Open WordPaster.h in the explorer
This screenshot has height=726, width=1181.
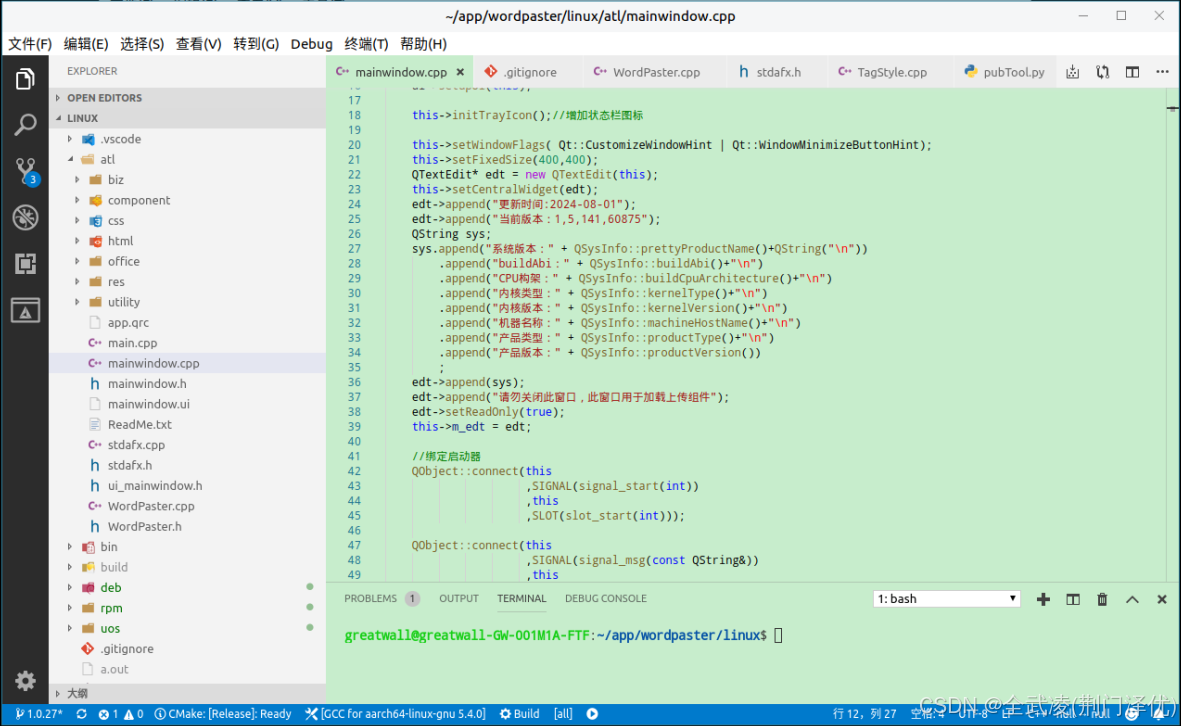pyautogui.click(x=188, y=526)
